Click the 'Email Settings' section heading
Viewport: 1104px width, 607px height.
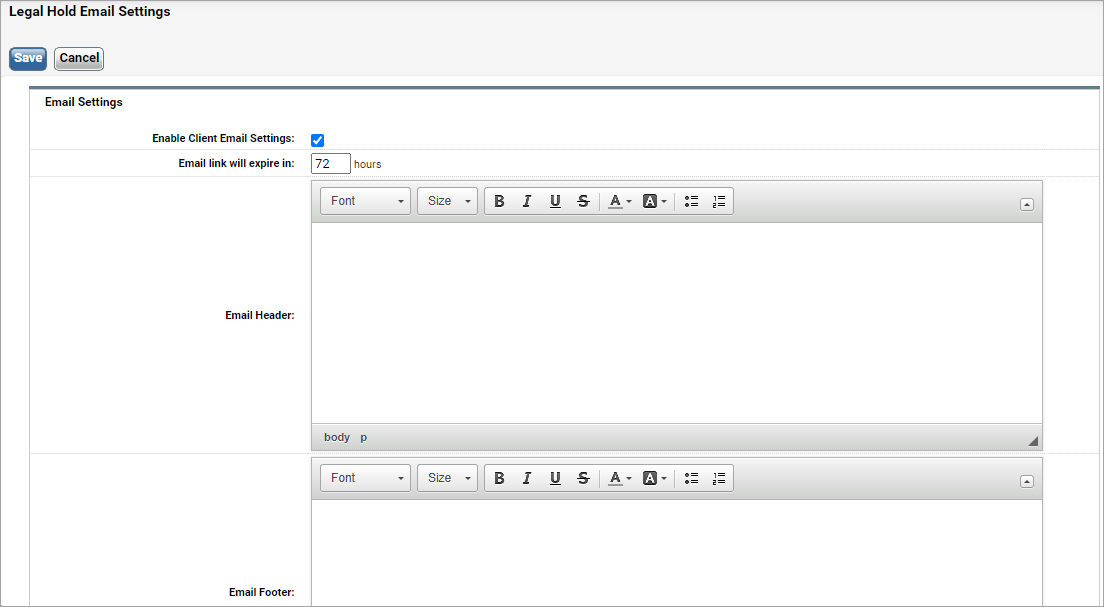click(x=84, y=102)
